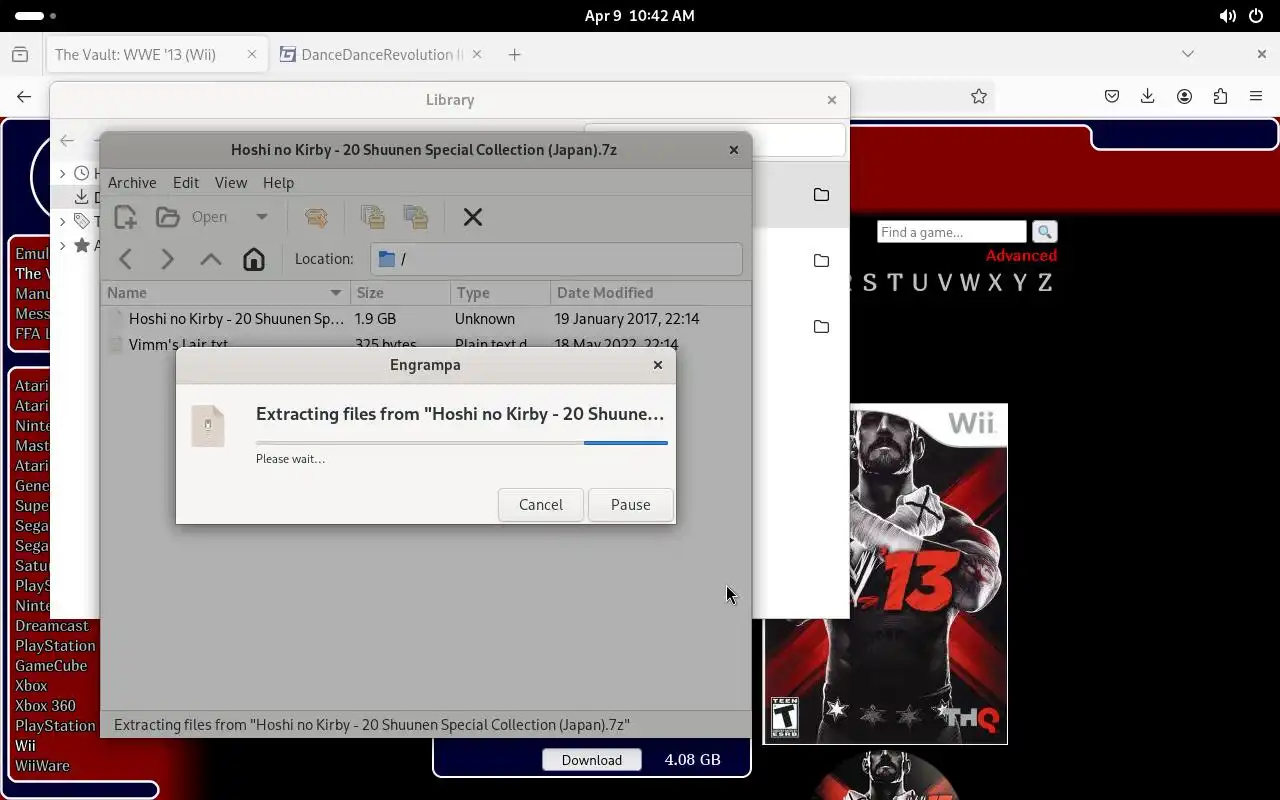Bookmark this page with star icon

[979, 97]
